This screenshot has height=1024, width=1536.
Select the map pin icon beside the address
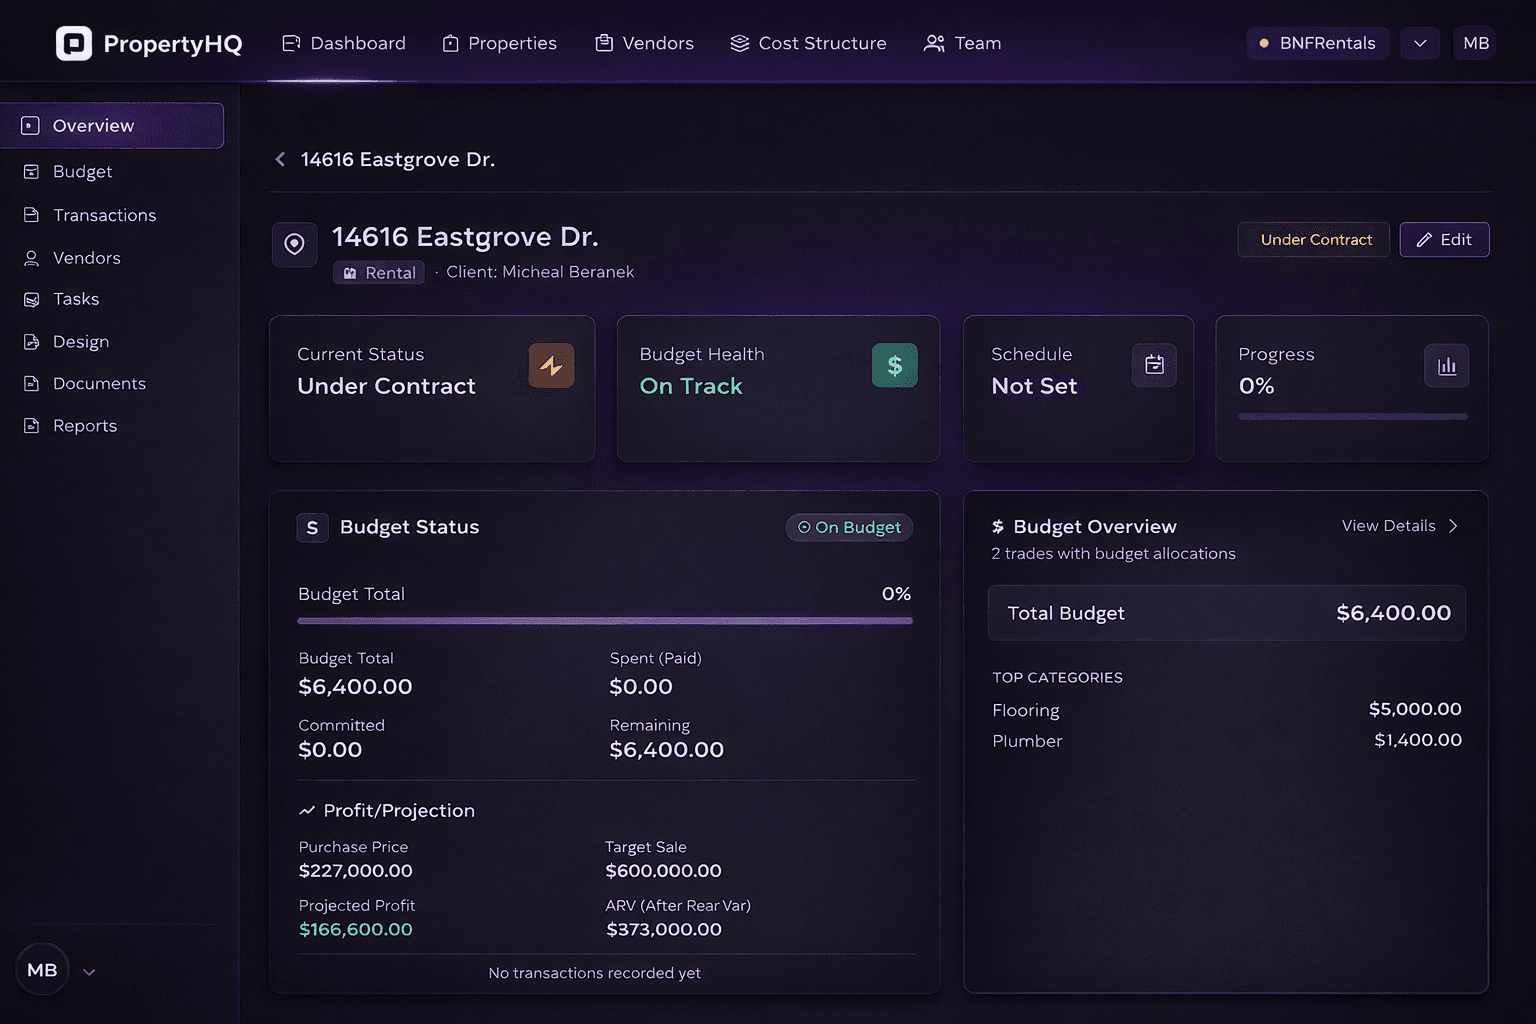point(294,244)
